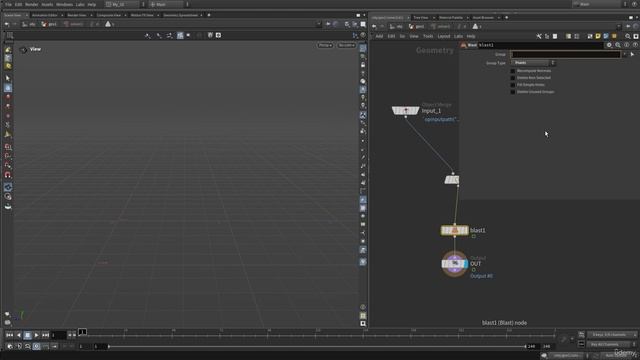The height and width of the screenshot is (360, 640).
Task: Toggle Delete Non Selected checkbox
Action: (513, 78)
